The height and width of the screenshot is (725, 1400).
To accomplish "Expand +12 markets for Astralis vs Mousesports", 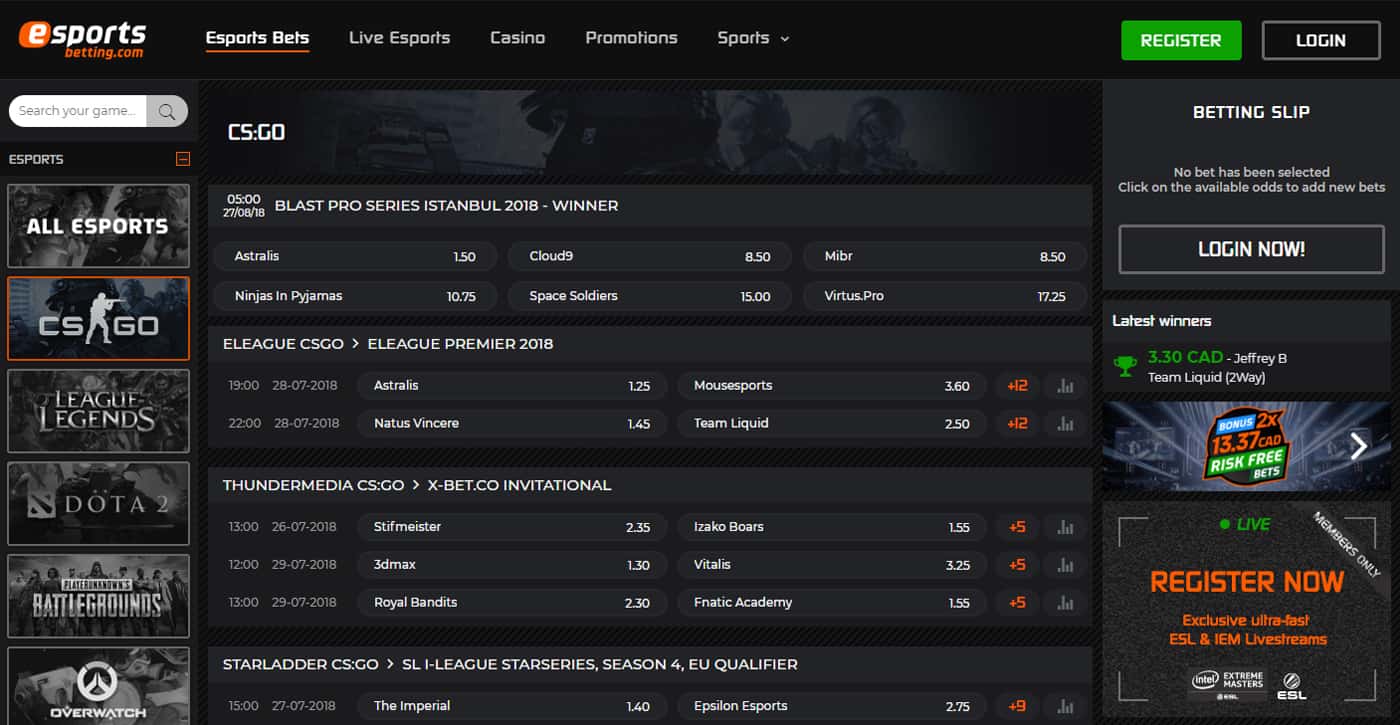I will 1017,386.
